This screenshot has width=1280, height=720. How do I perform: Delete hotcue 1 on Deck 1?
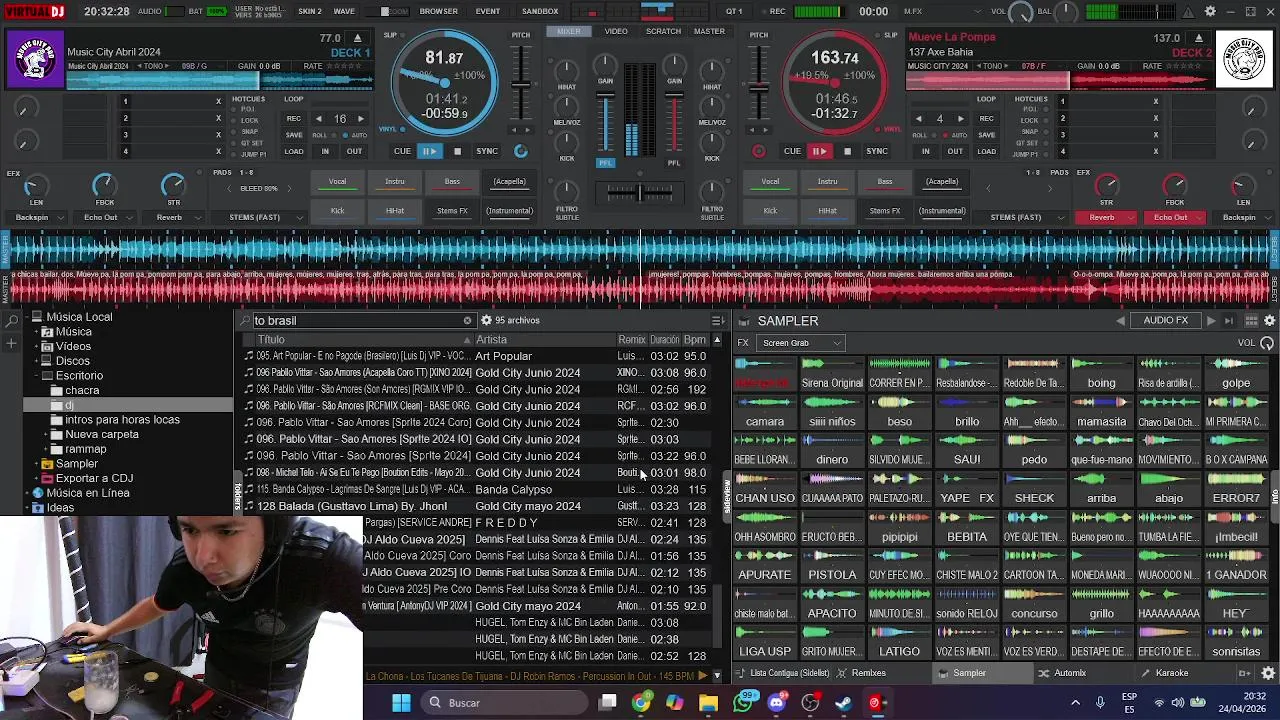click(x=218, y=101)
